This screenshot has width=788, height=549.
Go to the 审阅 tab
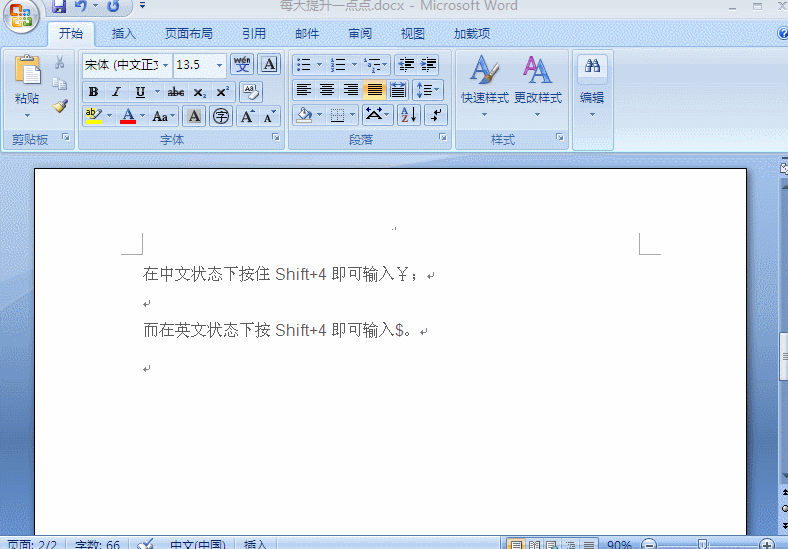(x=360, y=34)
